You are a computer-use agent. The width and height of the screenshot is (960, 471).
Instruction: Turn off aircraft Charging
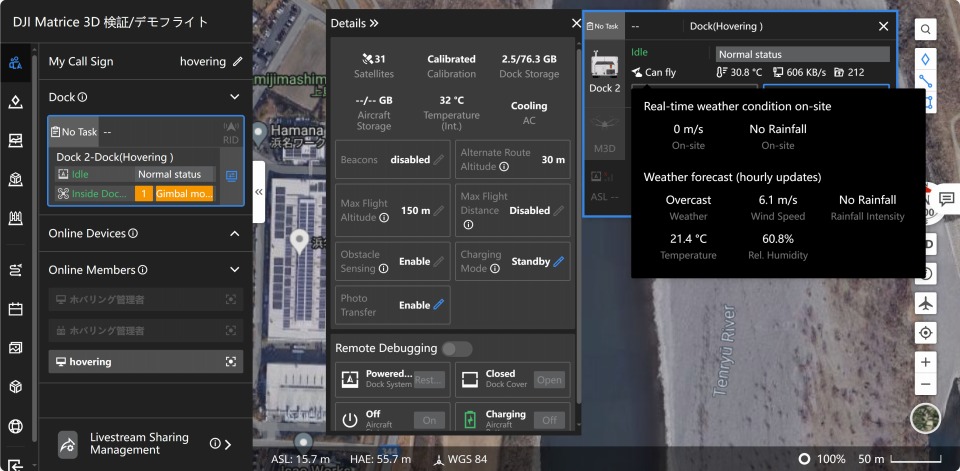tap(549, 420)
